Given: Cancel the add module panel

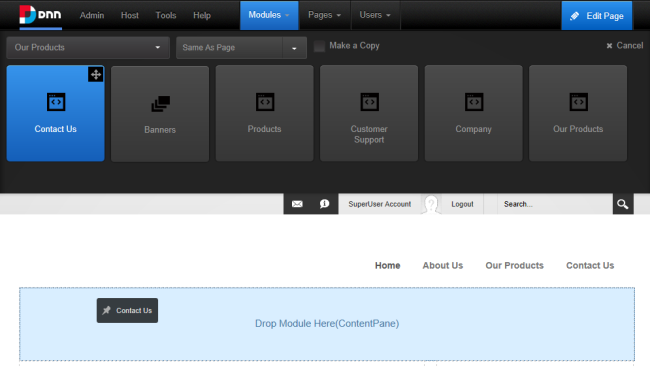Looking at the screenshot, I should click(625, 46).
